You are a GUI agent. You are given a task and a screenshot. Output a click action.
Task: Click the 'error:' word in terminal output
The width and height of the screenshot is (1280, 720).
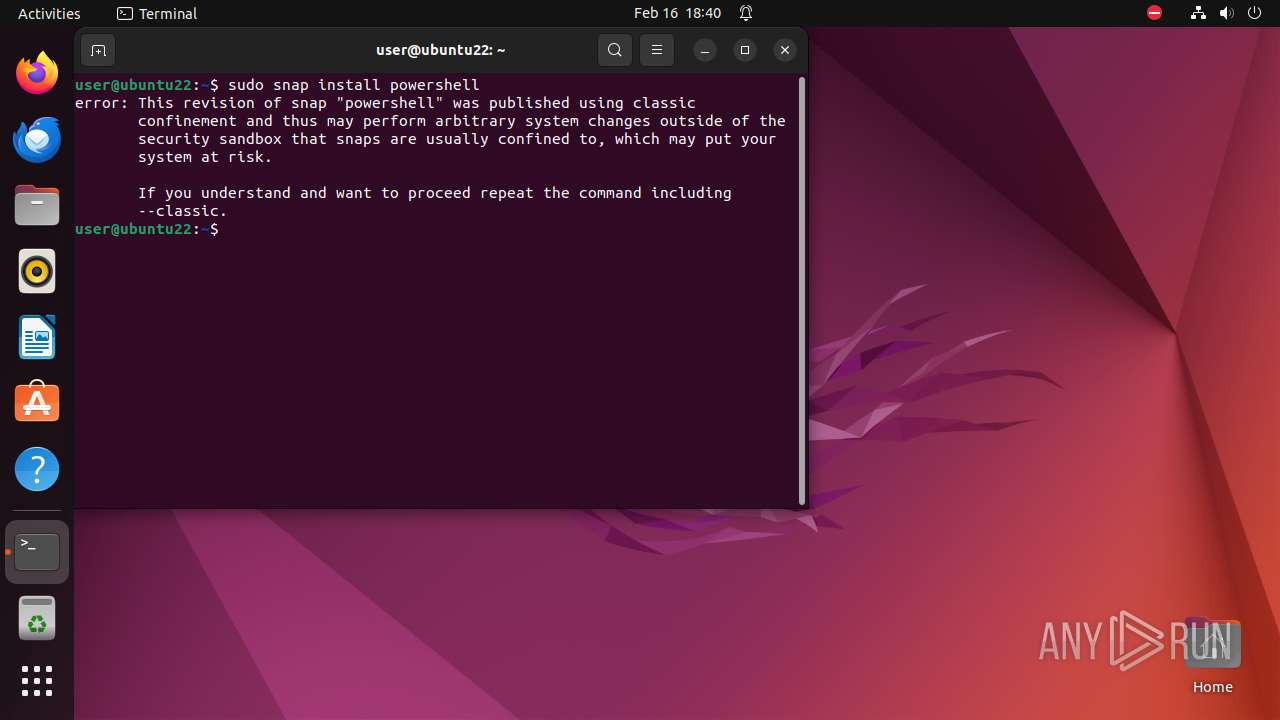[102, 103]
